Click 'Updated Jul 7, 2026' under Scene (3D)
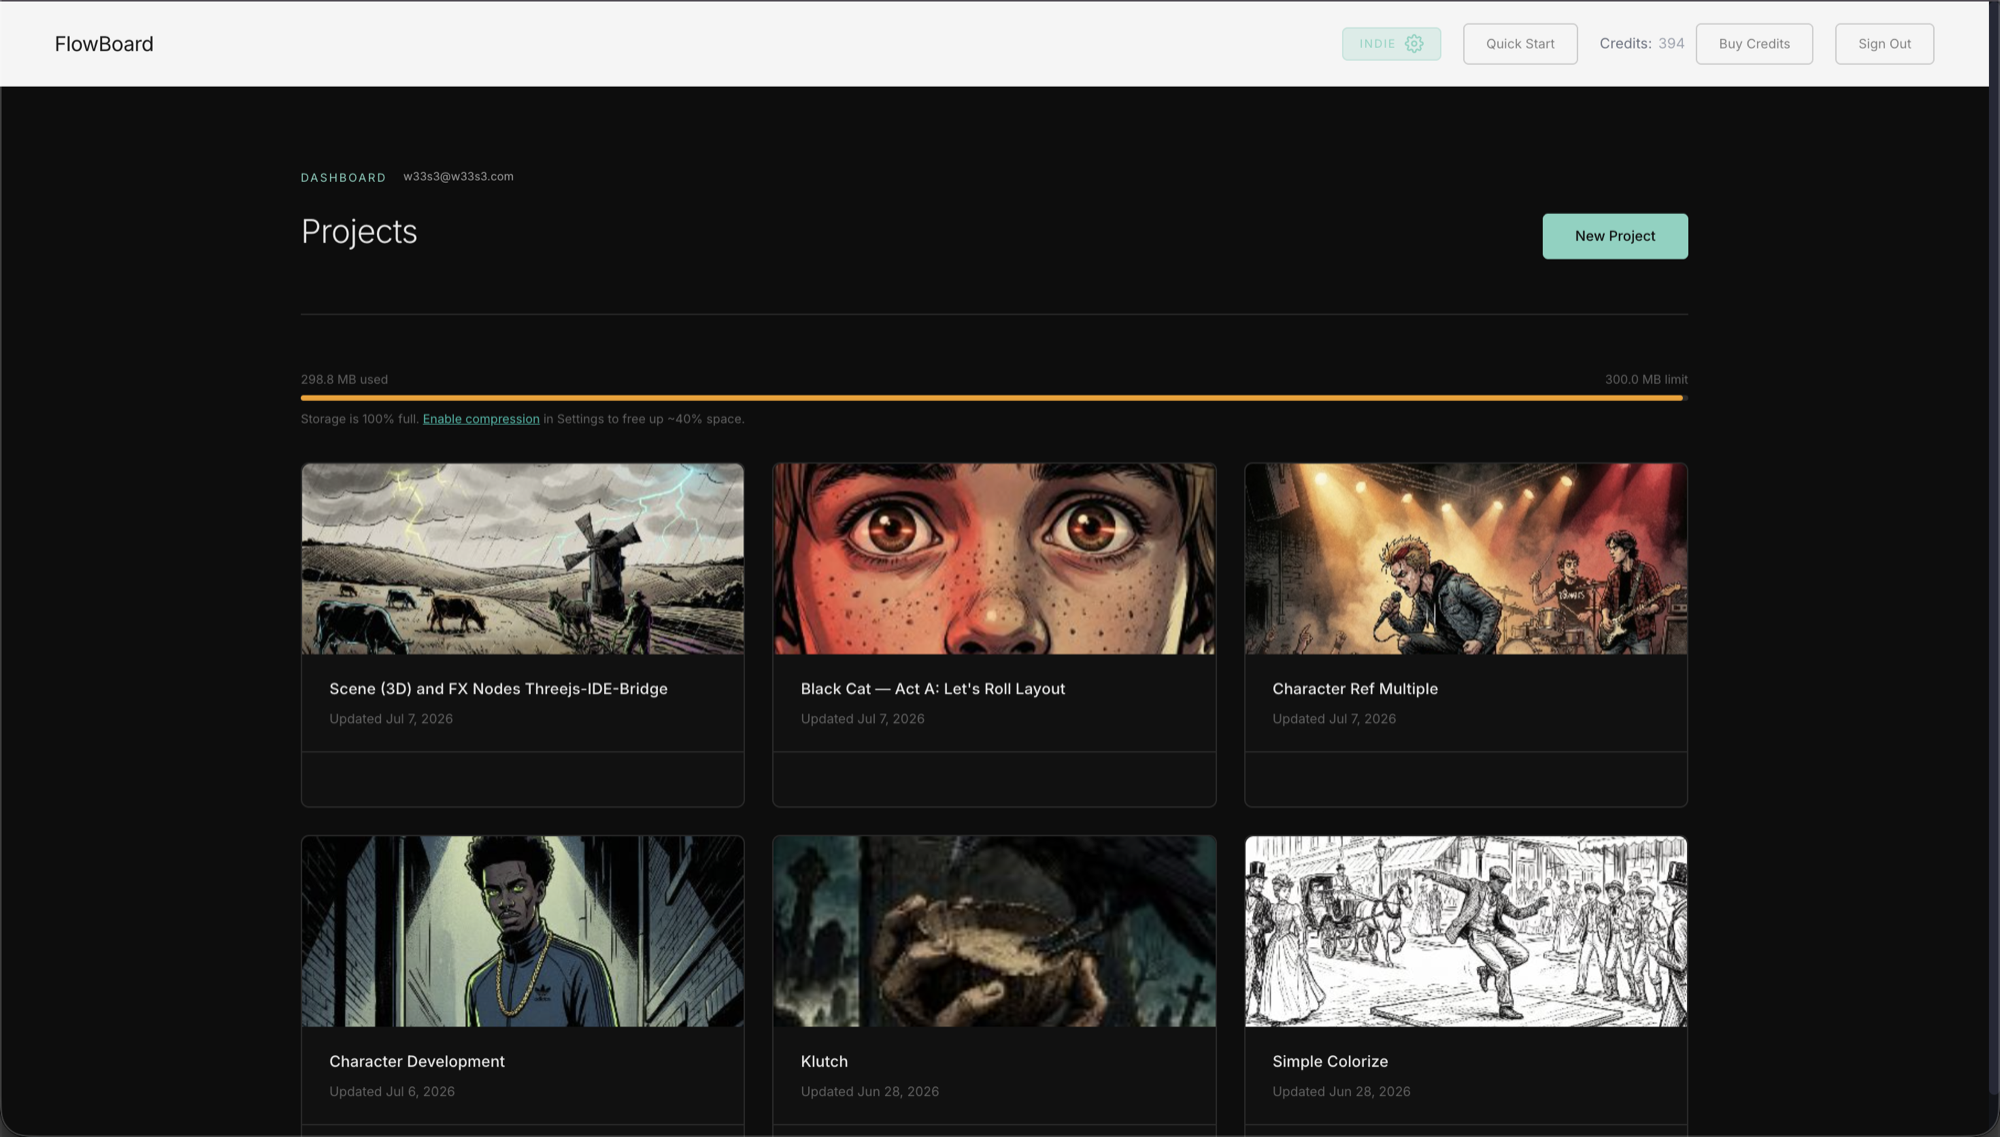The width and height of the screenshot is (2000, 1137). coord(391,719)
